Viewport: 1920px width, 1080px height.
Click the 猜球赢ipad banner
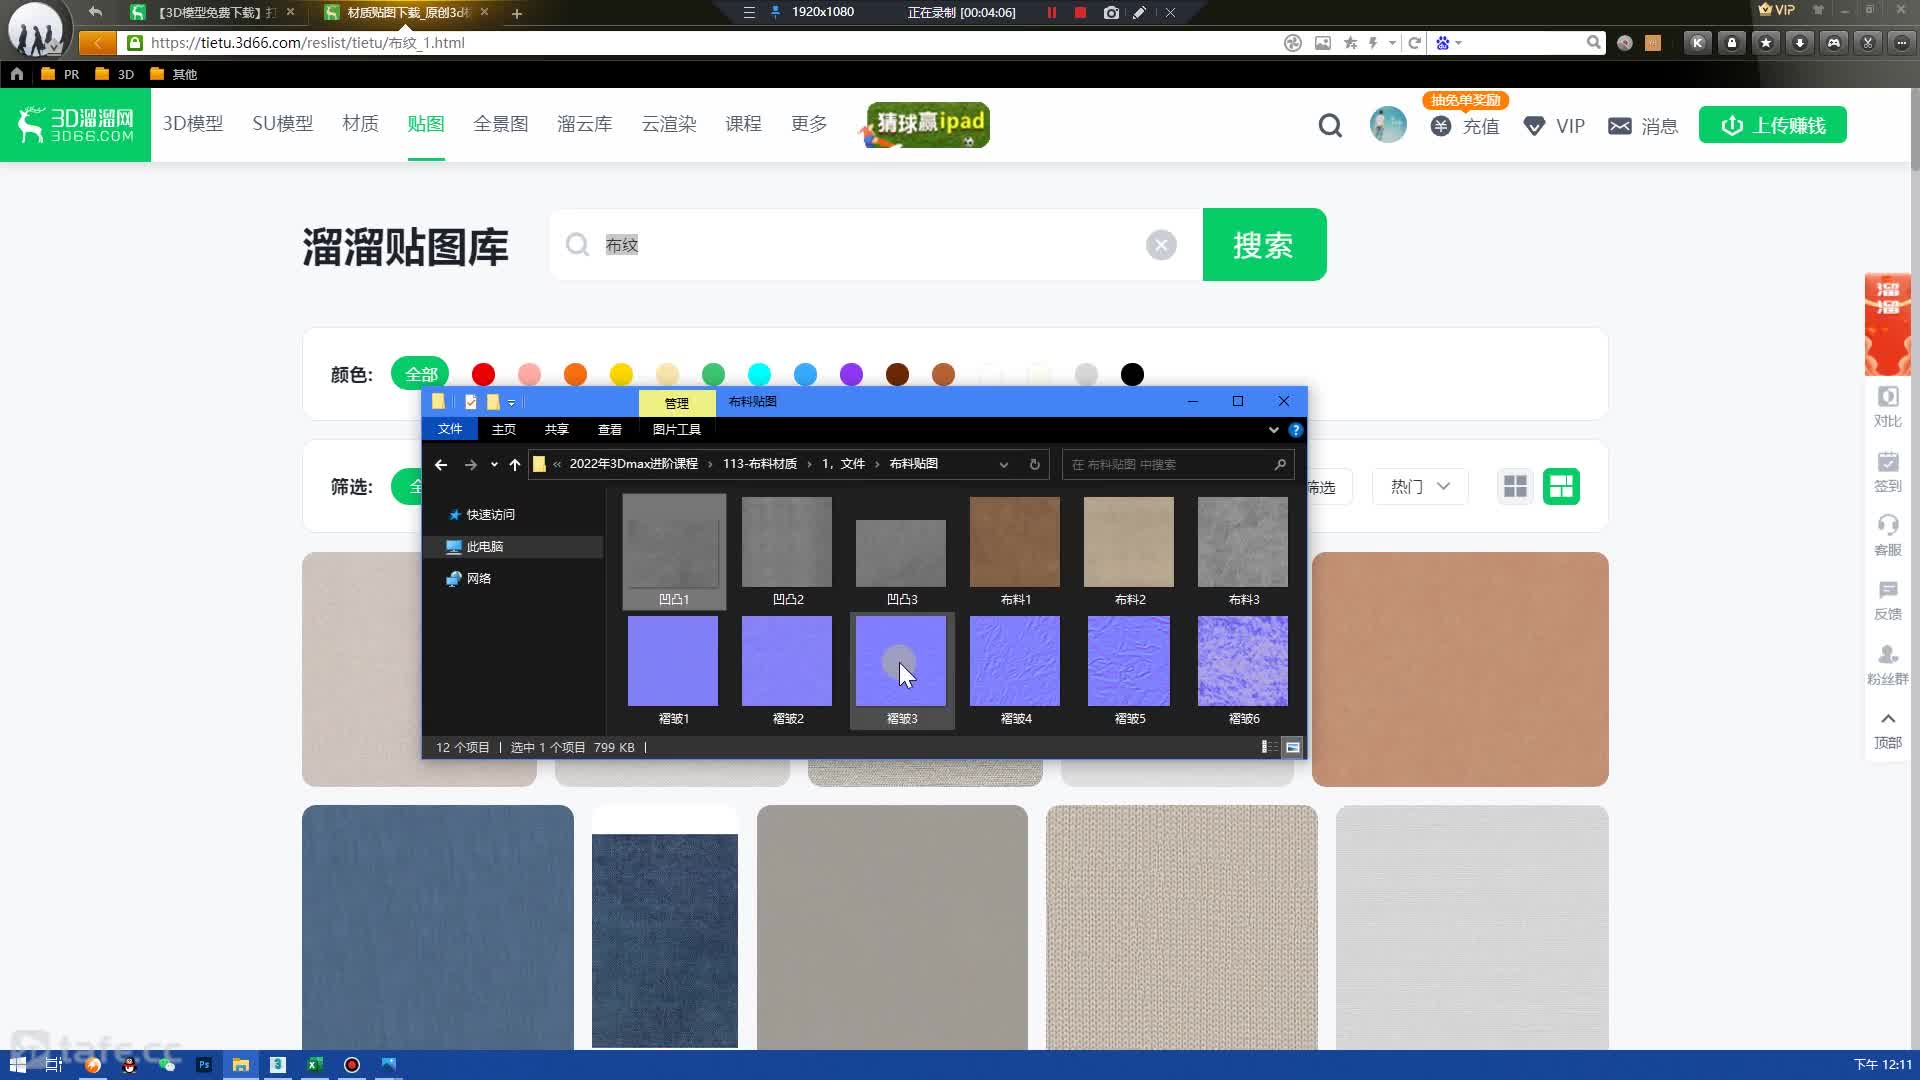click(x=927, y=125)
